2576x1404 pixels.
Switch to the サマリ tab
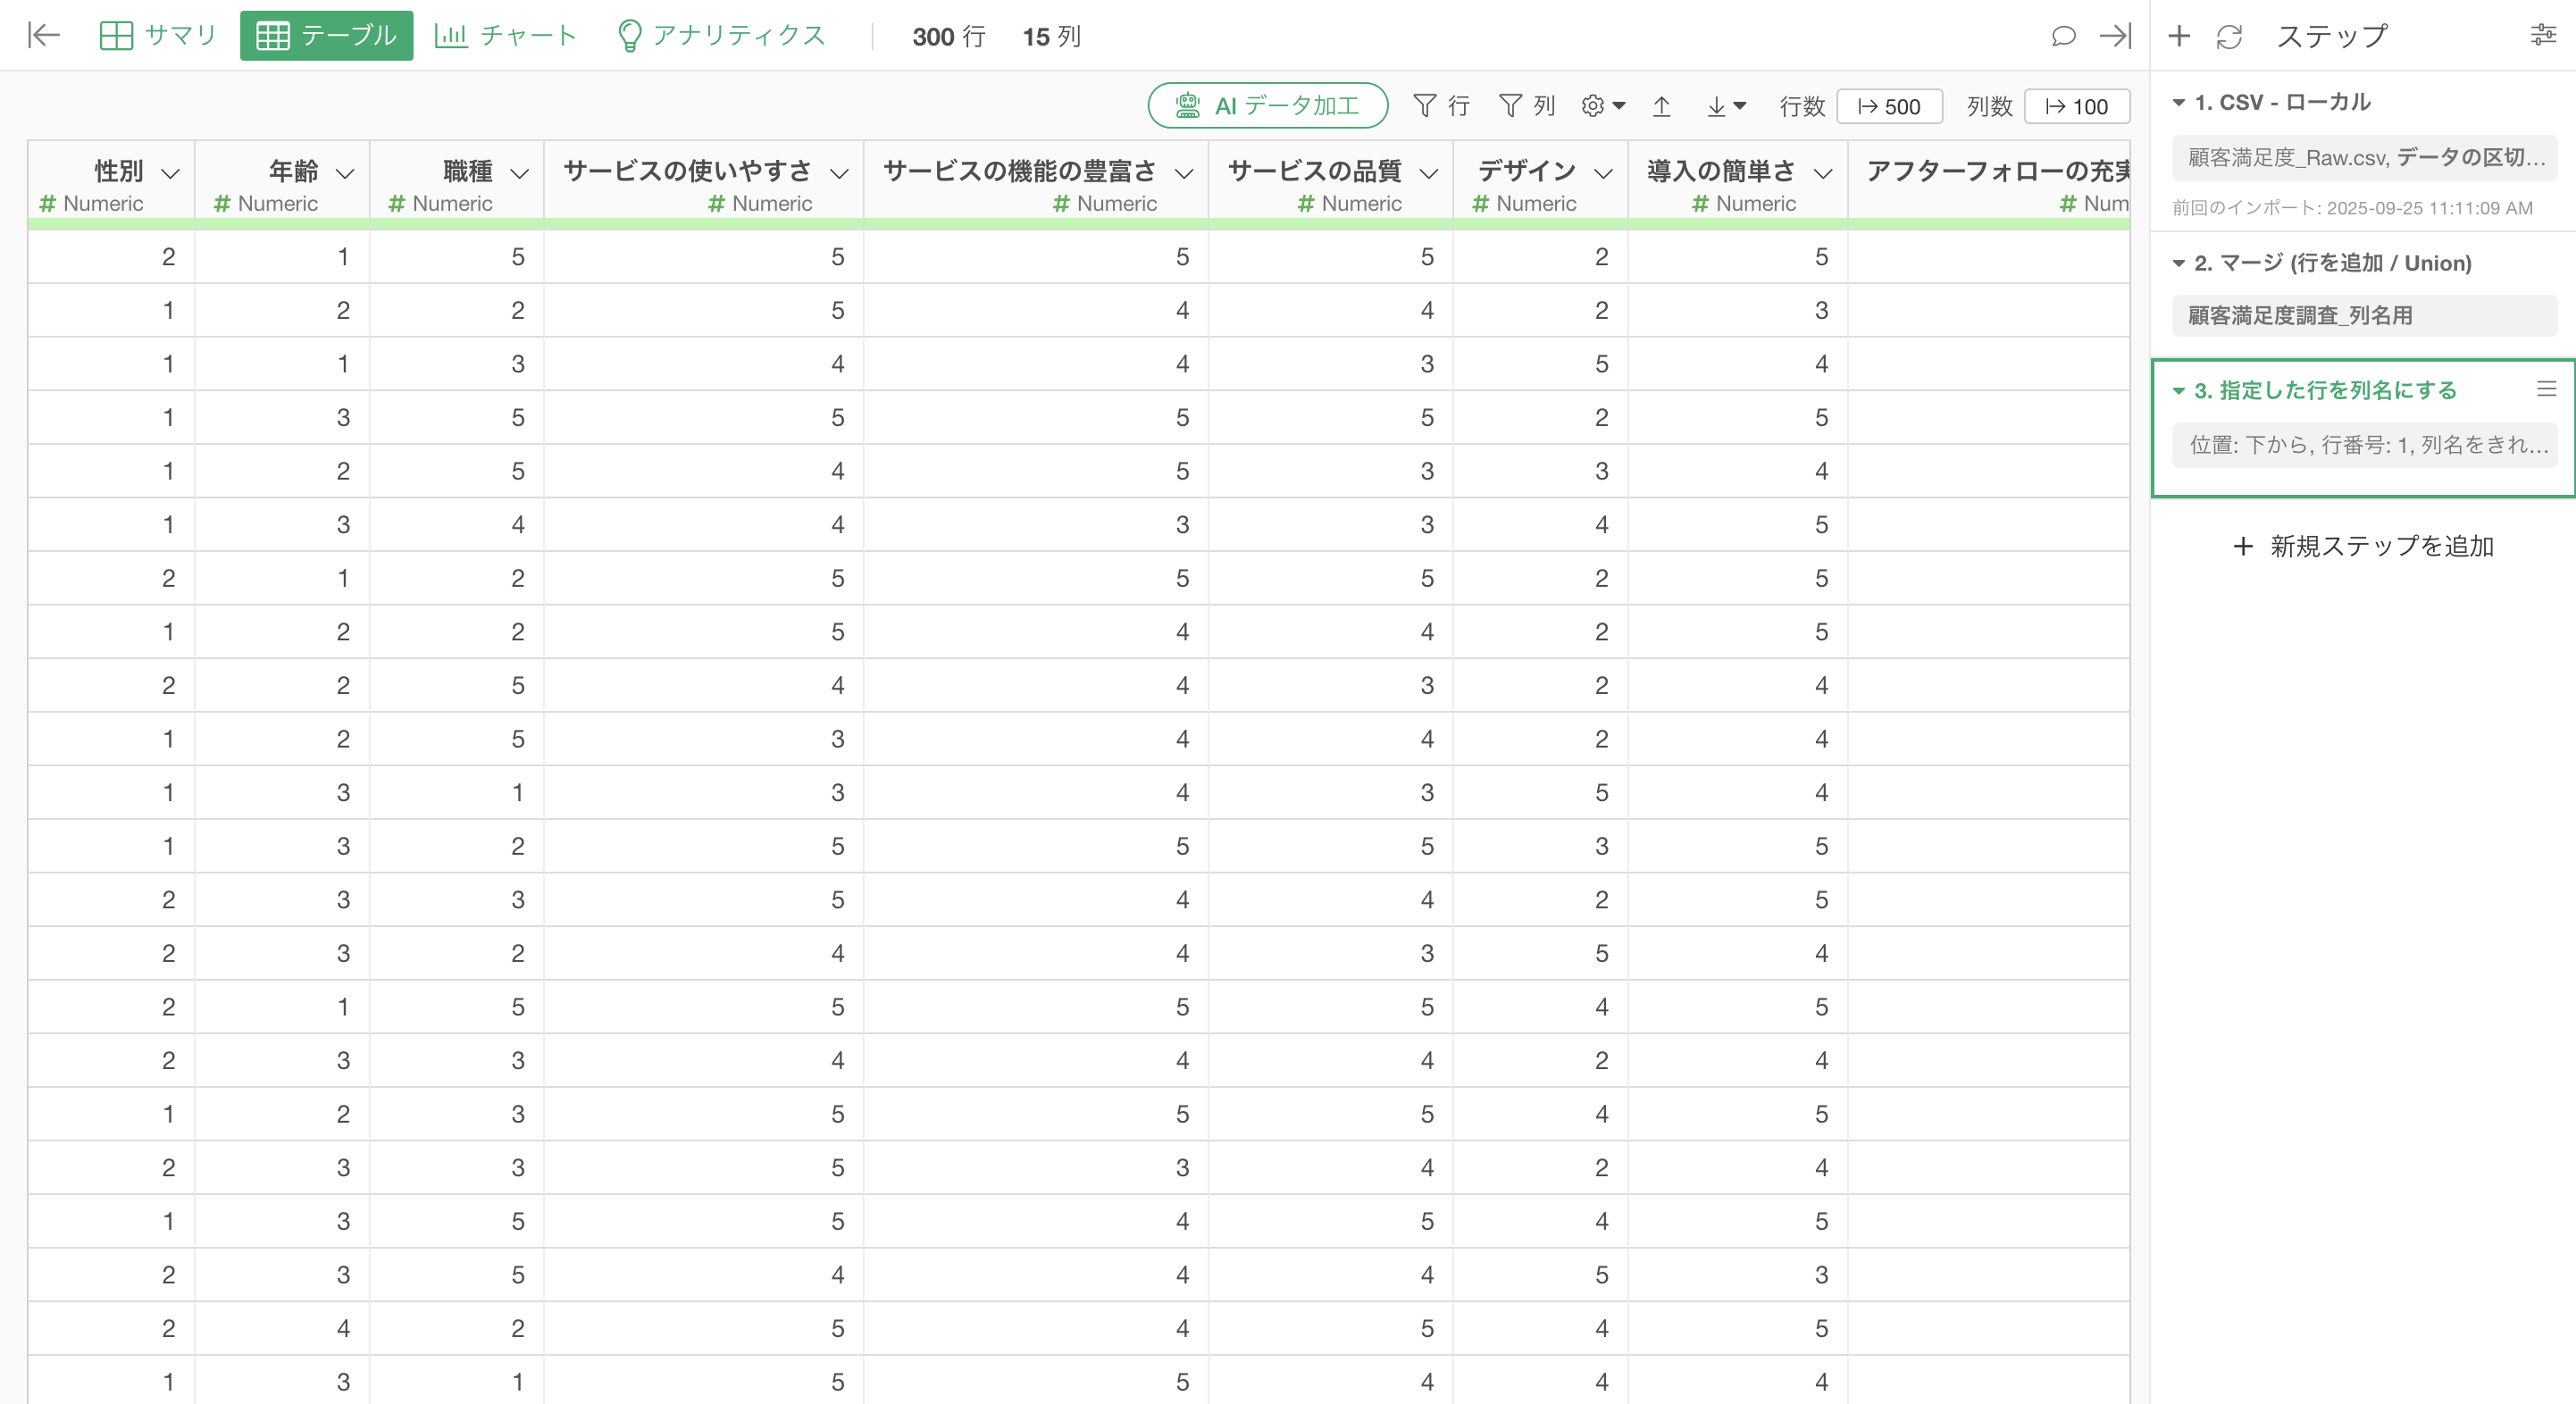click(159, 36)
